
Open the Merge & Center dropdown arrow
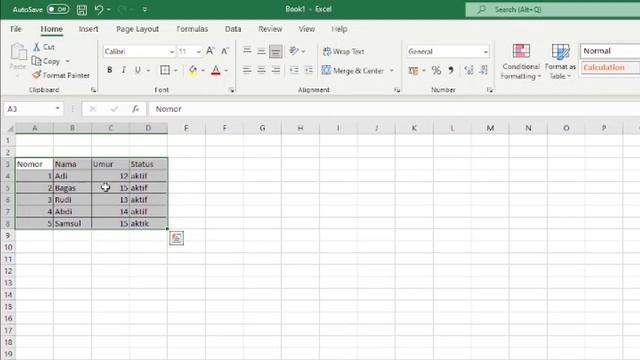[391, 71]
